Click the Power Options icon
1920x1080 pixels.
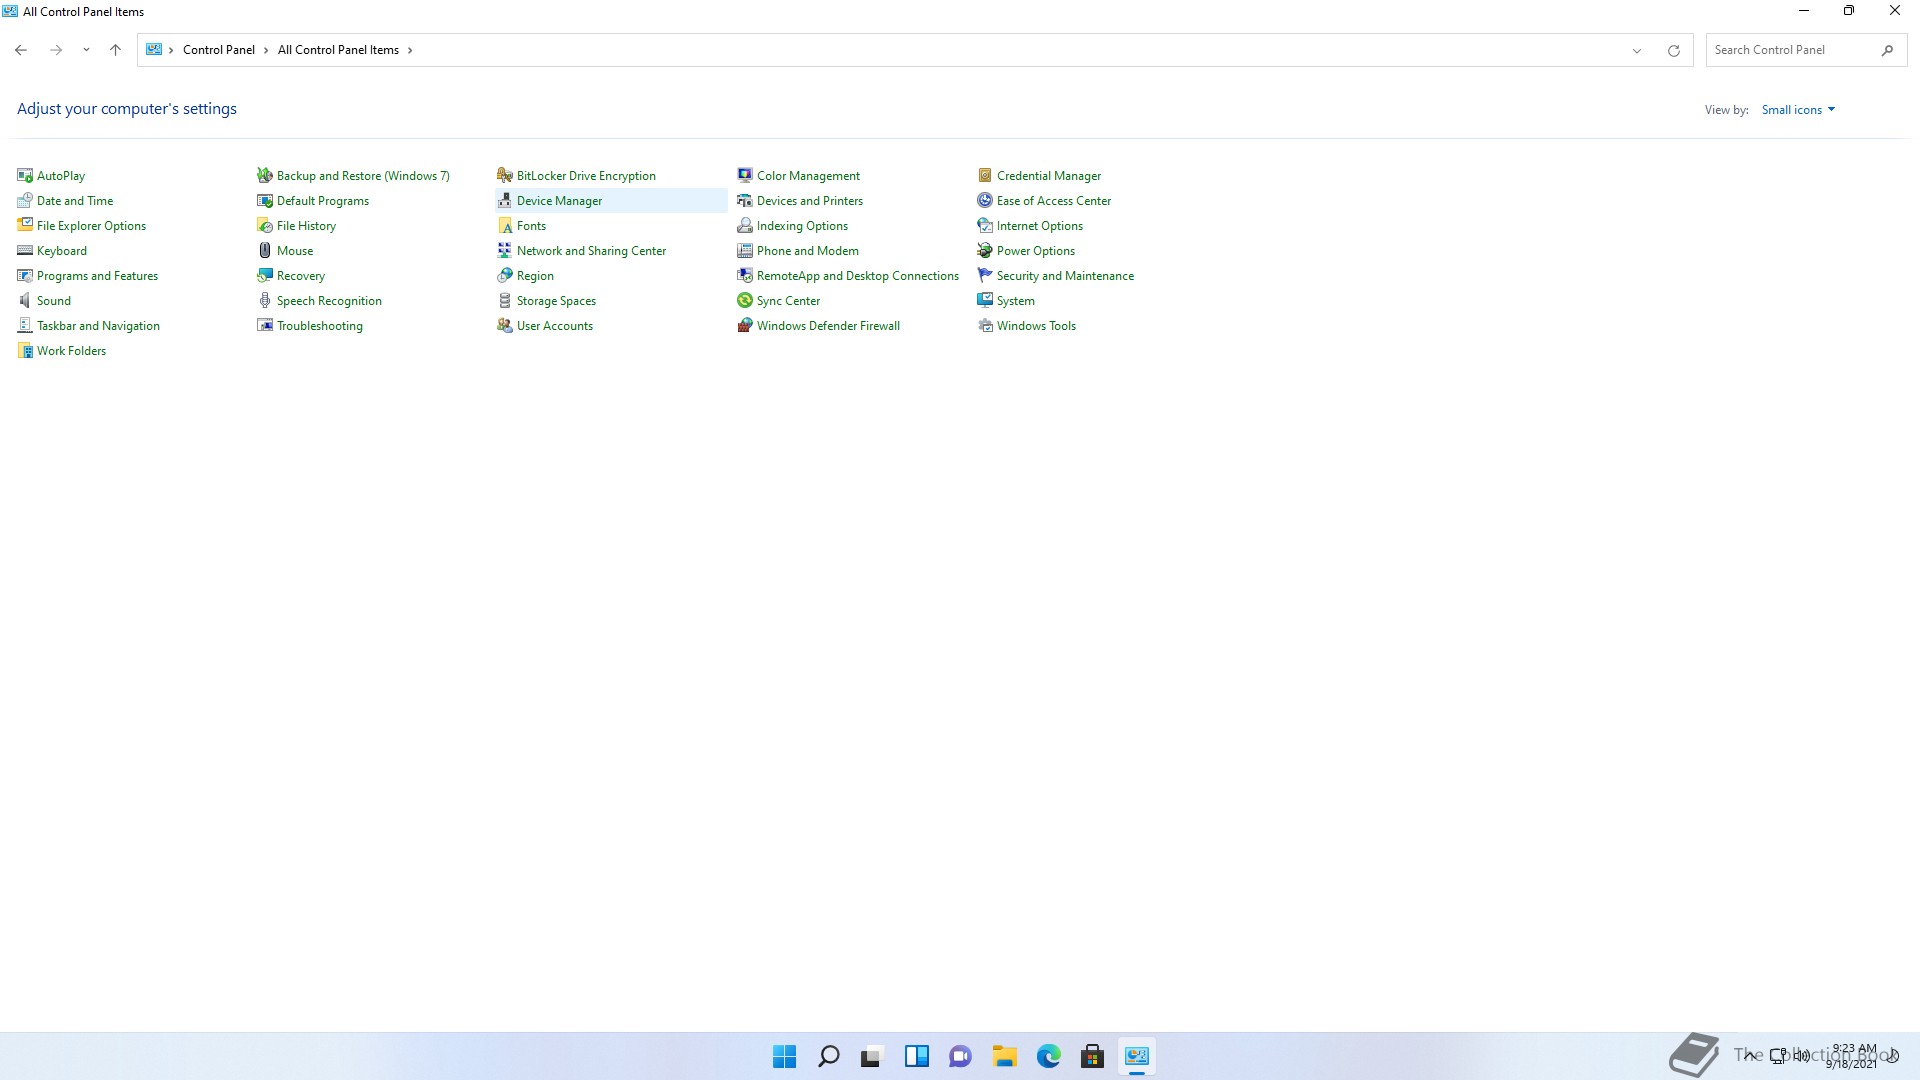coord(985,250)
